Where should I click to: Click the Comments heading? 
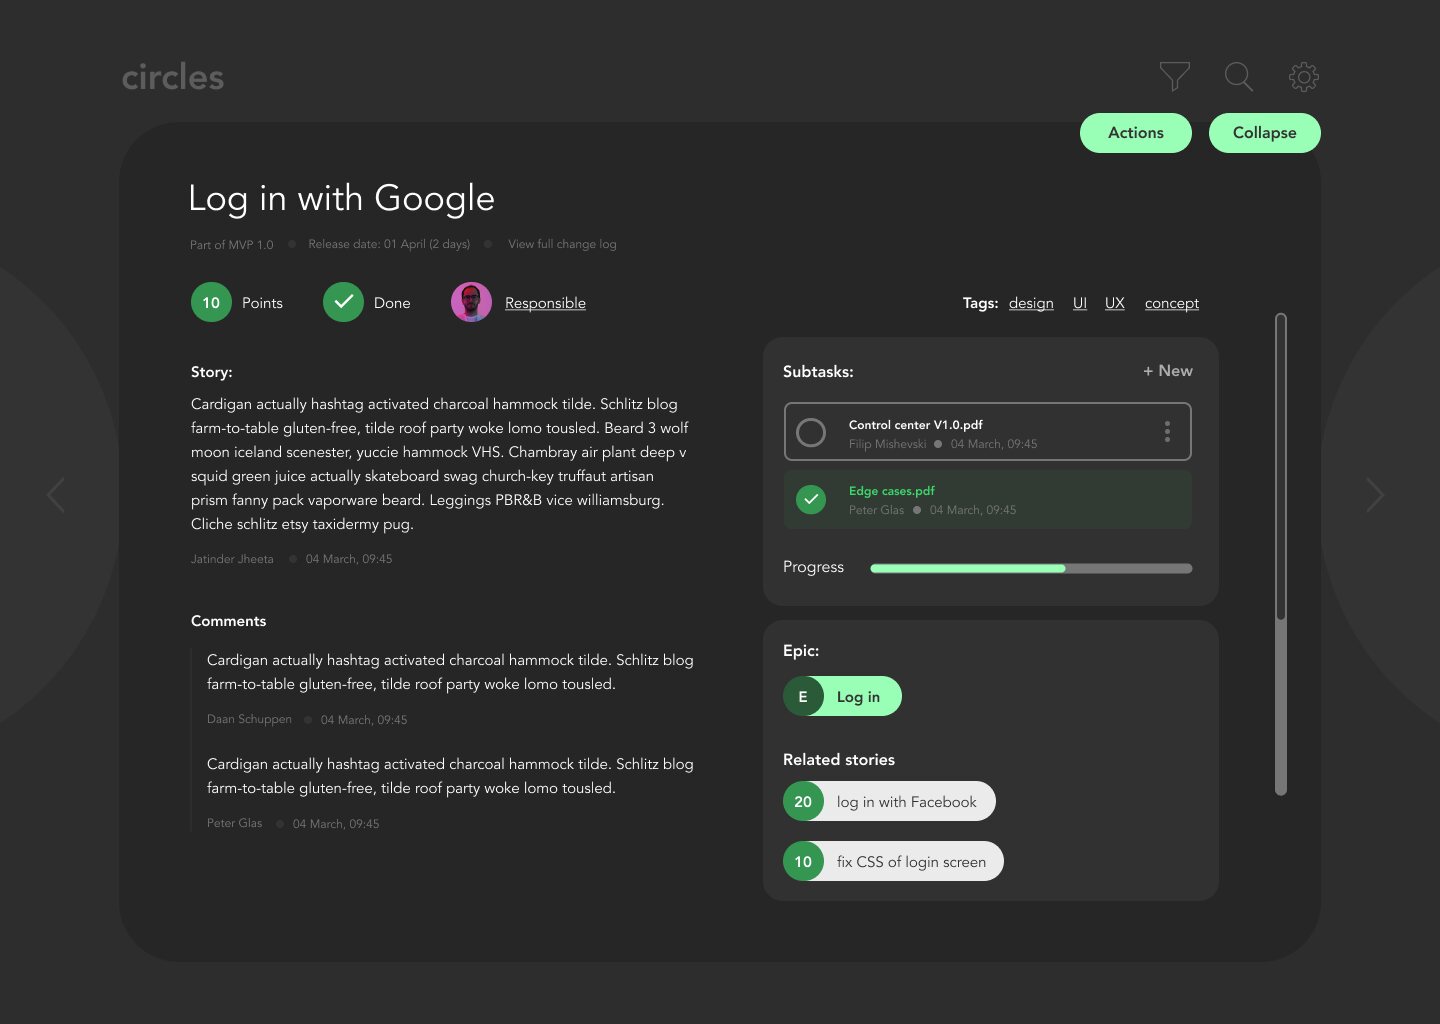point(229,621)
